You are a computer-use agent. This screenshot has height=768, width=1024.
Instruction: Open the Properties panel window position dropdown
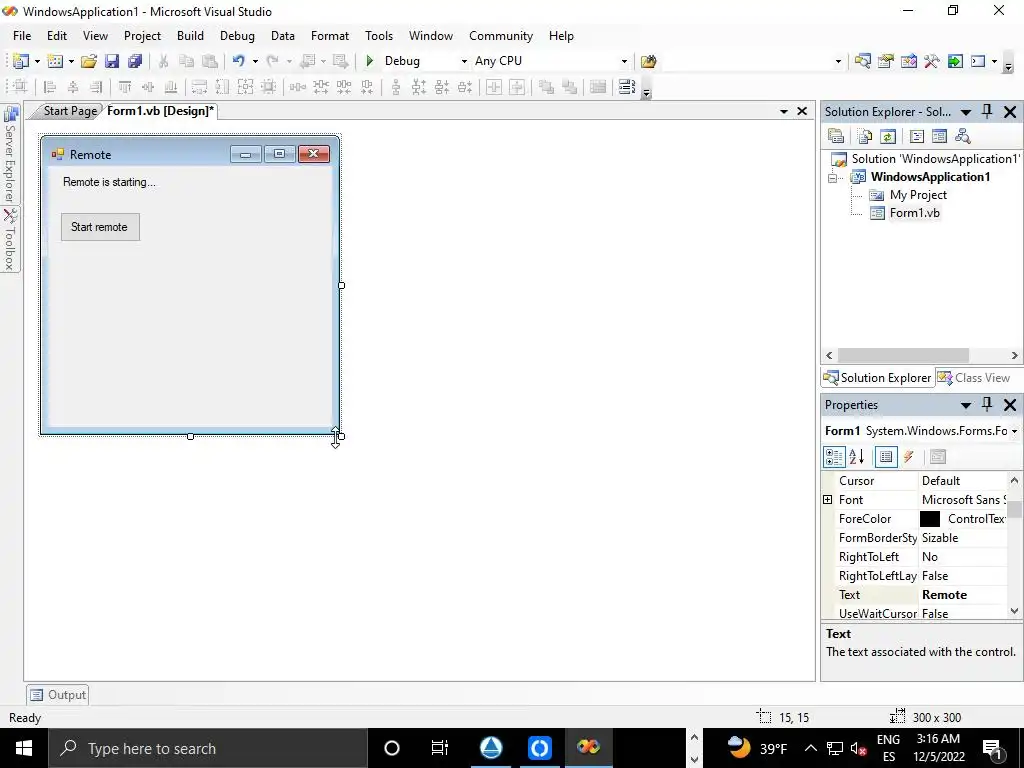[x=966, y=406]
